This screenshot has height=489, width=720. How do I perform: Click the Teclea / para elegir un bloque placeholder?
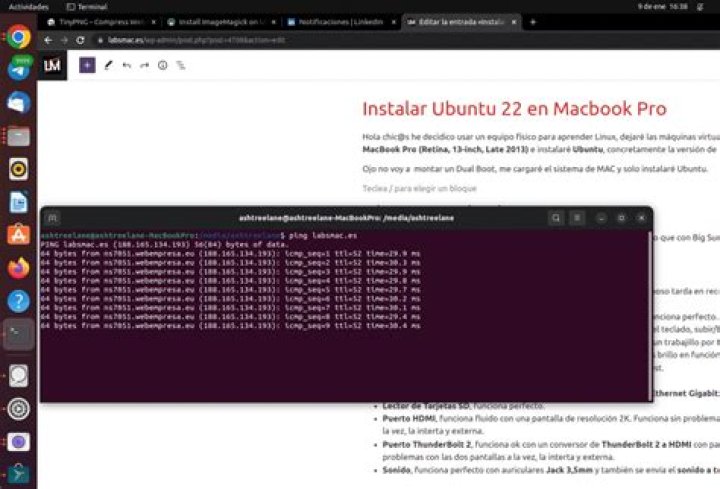pyautogui.click(x=419, y=188)
